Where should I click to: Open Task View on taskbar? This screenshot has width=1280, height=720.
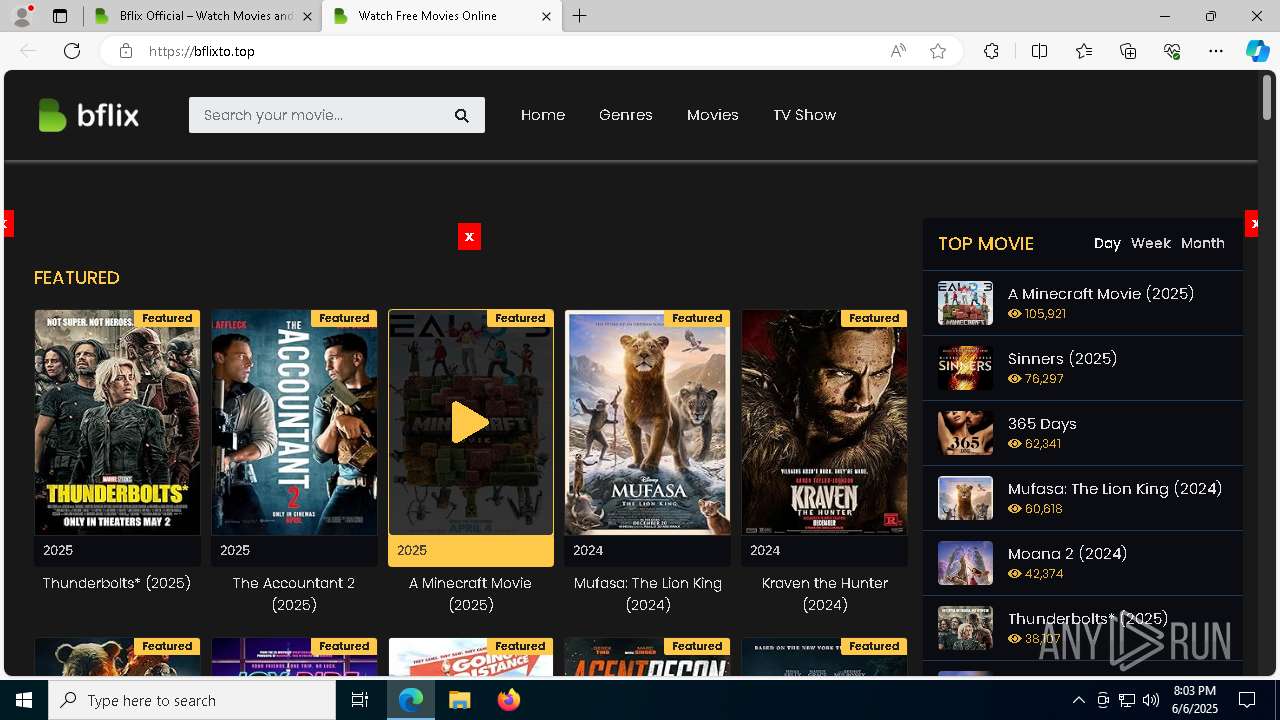tap(360, 700)
